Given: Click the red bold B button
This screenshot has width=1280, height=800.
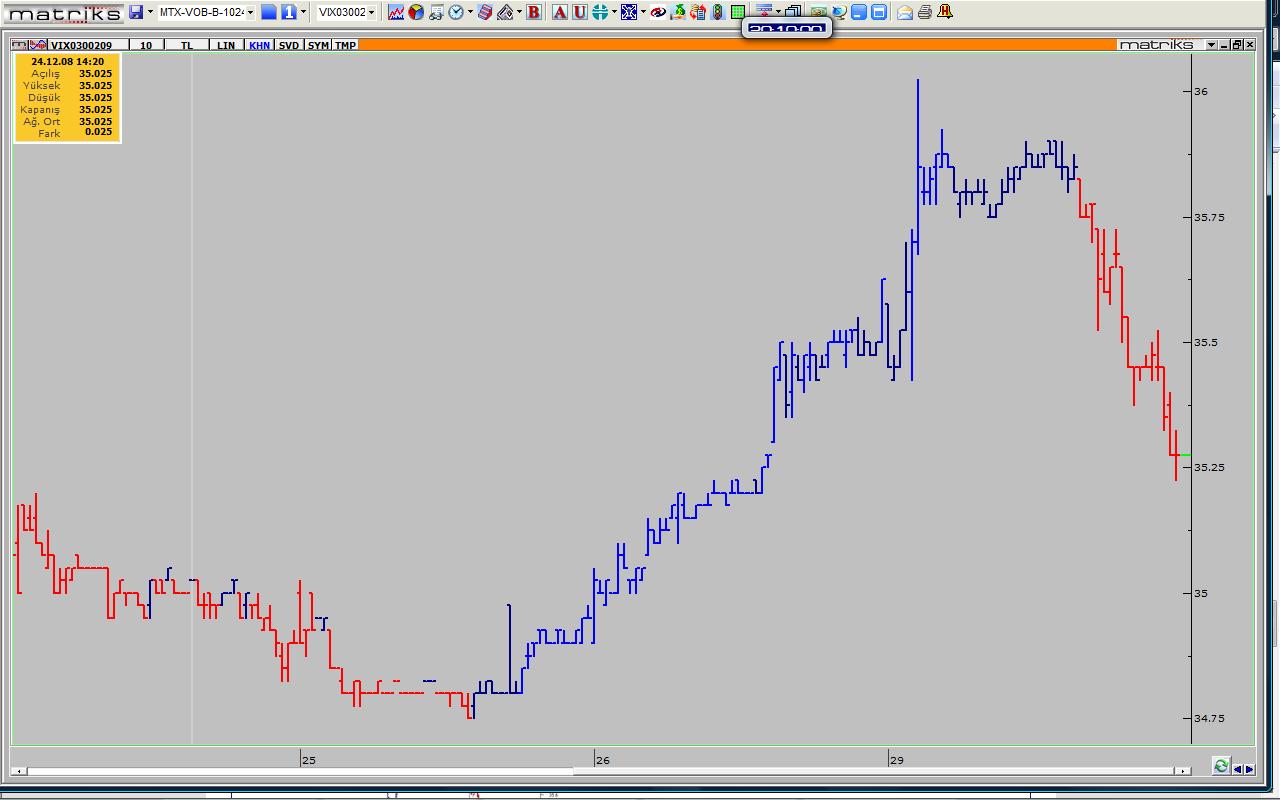Looking at the screenshot, I should 534,12.
